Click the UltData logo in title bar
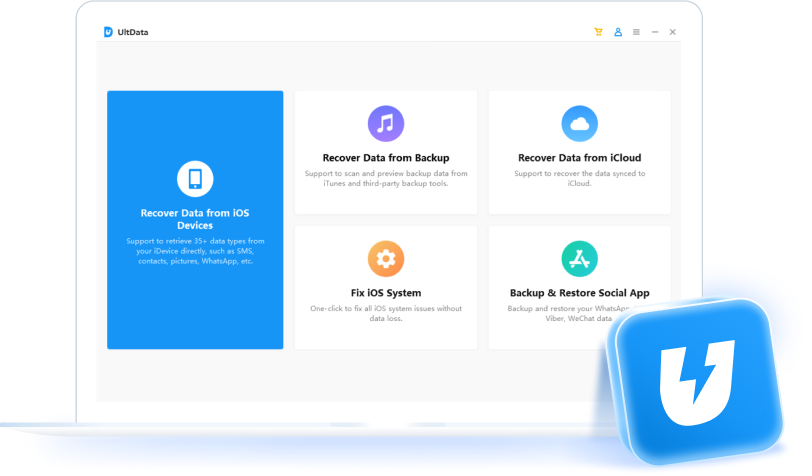This screenshot has width=812, height=476. pos(108,32)
